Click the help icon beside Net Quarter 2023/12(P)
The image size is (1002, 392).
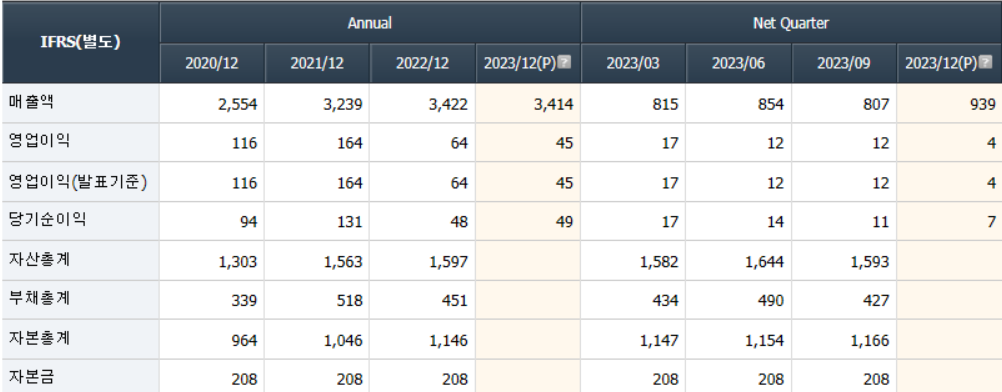(985, 63)
